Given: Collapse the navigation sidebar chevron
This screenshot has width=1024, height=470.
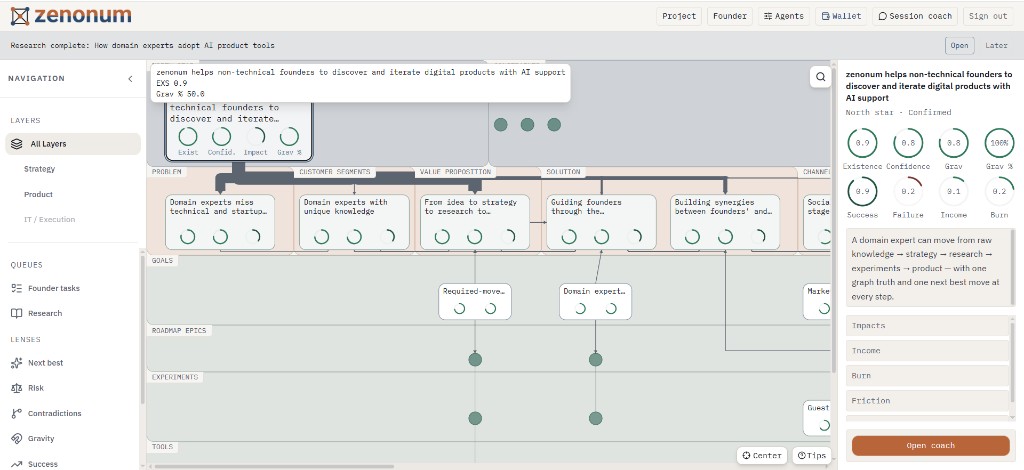Looking at the screenshot, I should 130,79.
